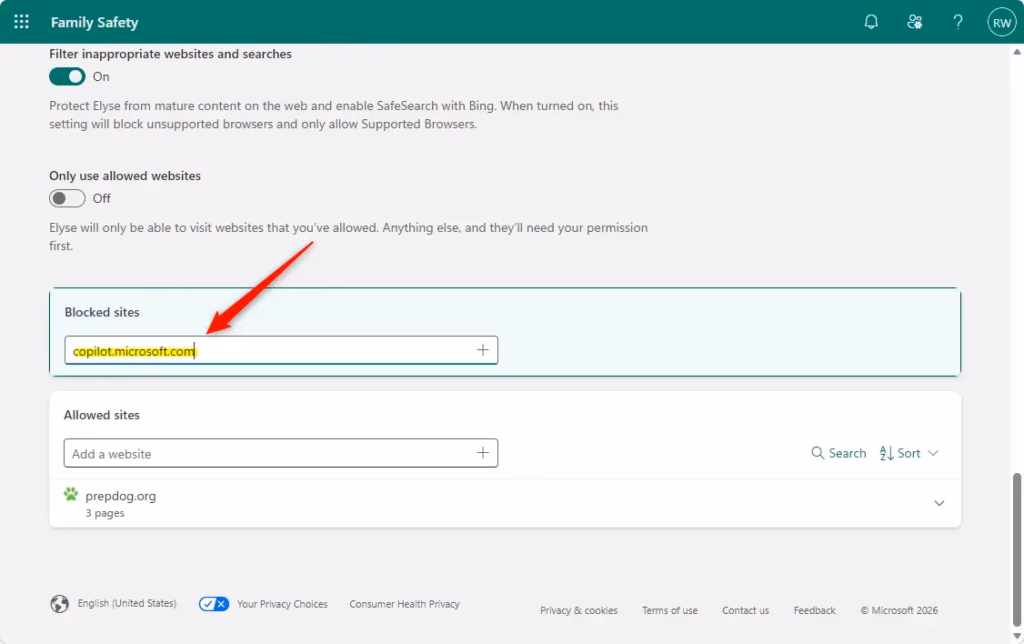Add blocked site with plus icon
Image resolution: width=1024 pixels, height=644 pixels.
(483, 350)
